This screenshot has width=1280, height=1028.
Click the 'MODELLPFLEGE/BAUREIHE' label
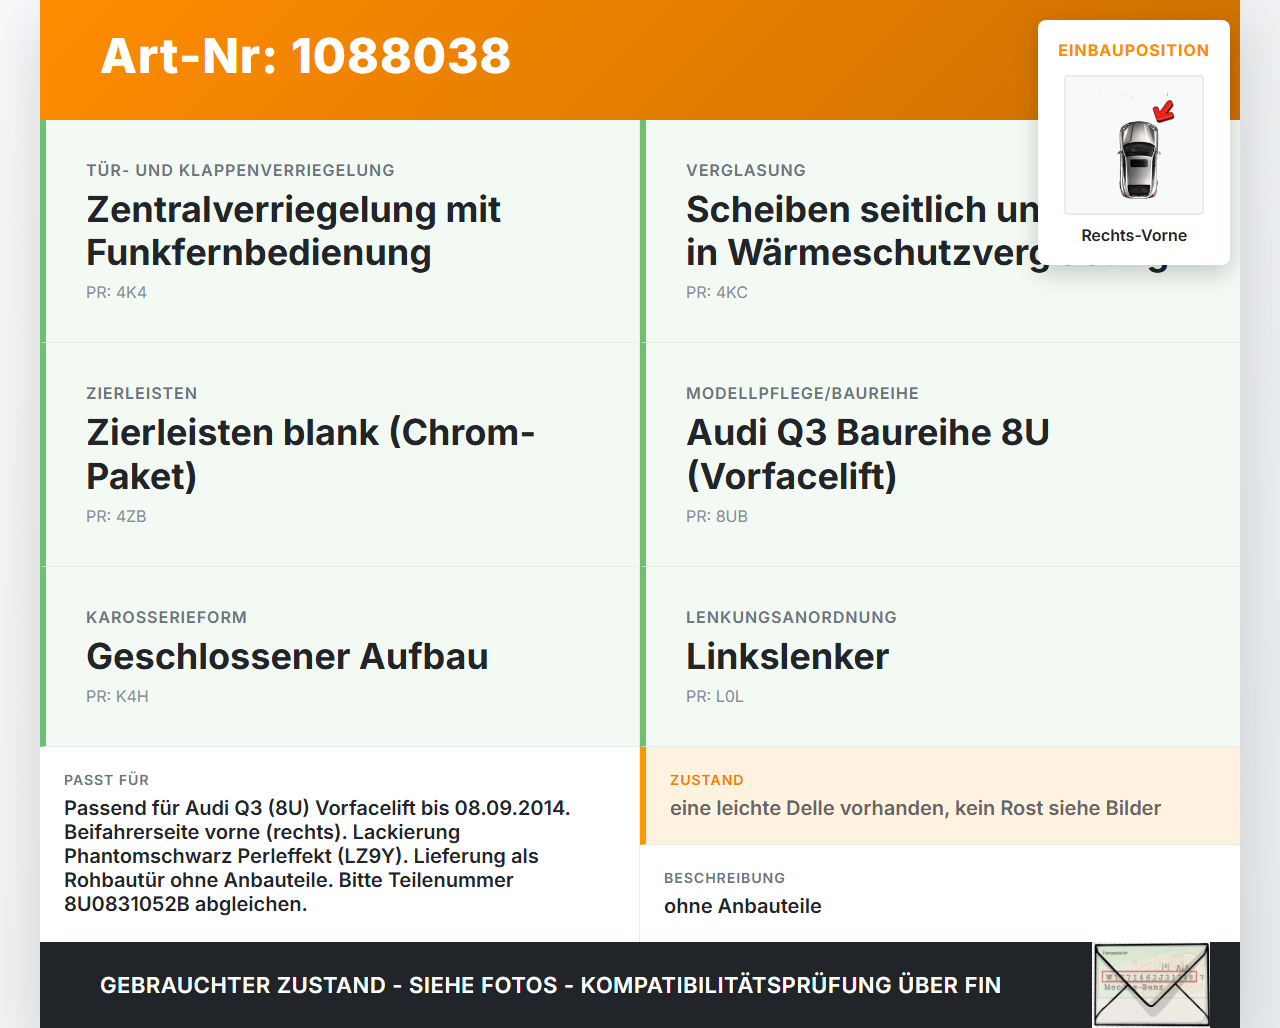click(802, 394)
